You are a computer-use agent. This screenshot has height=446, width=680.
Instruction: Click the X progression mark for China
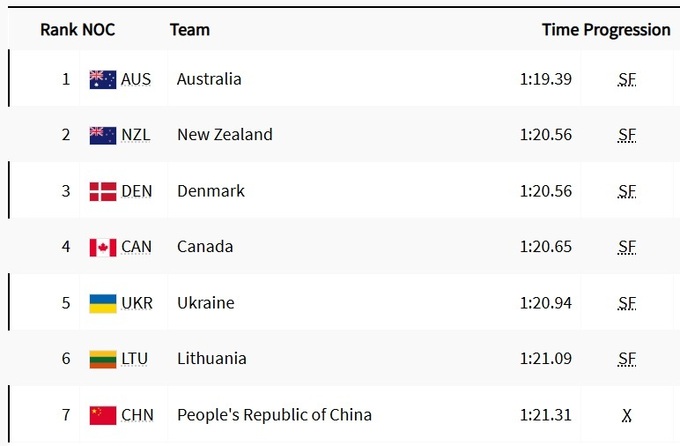pyautogui.click(x=627, y=416)
